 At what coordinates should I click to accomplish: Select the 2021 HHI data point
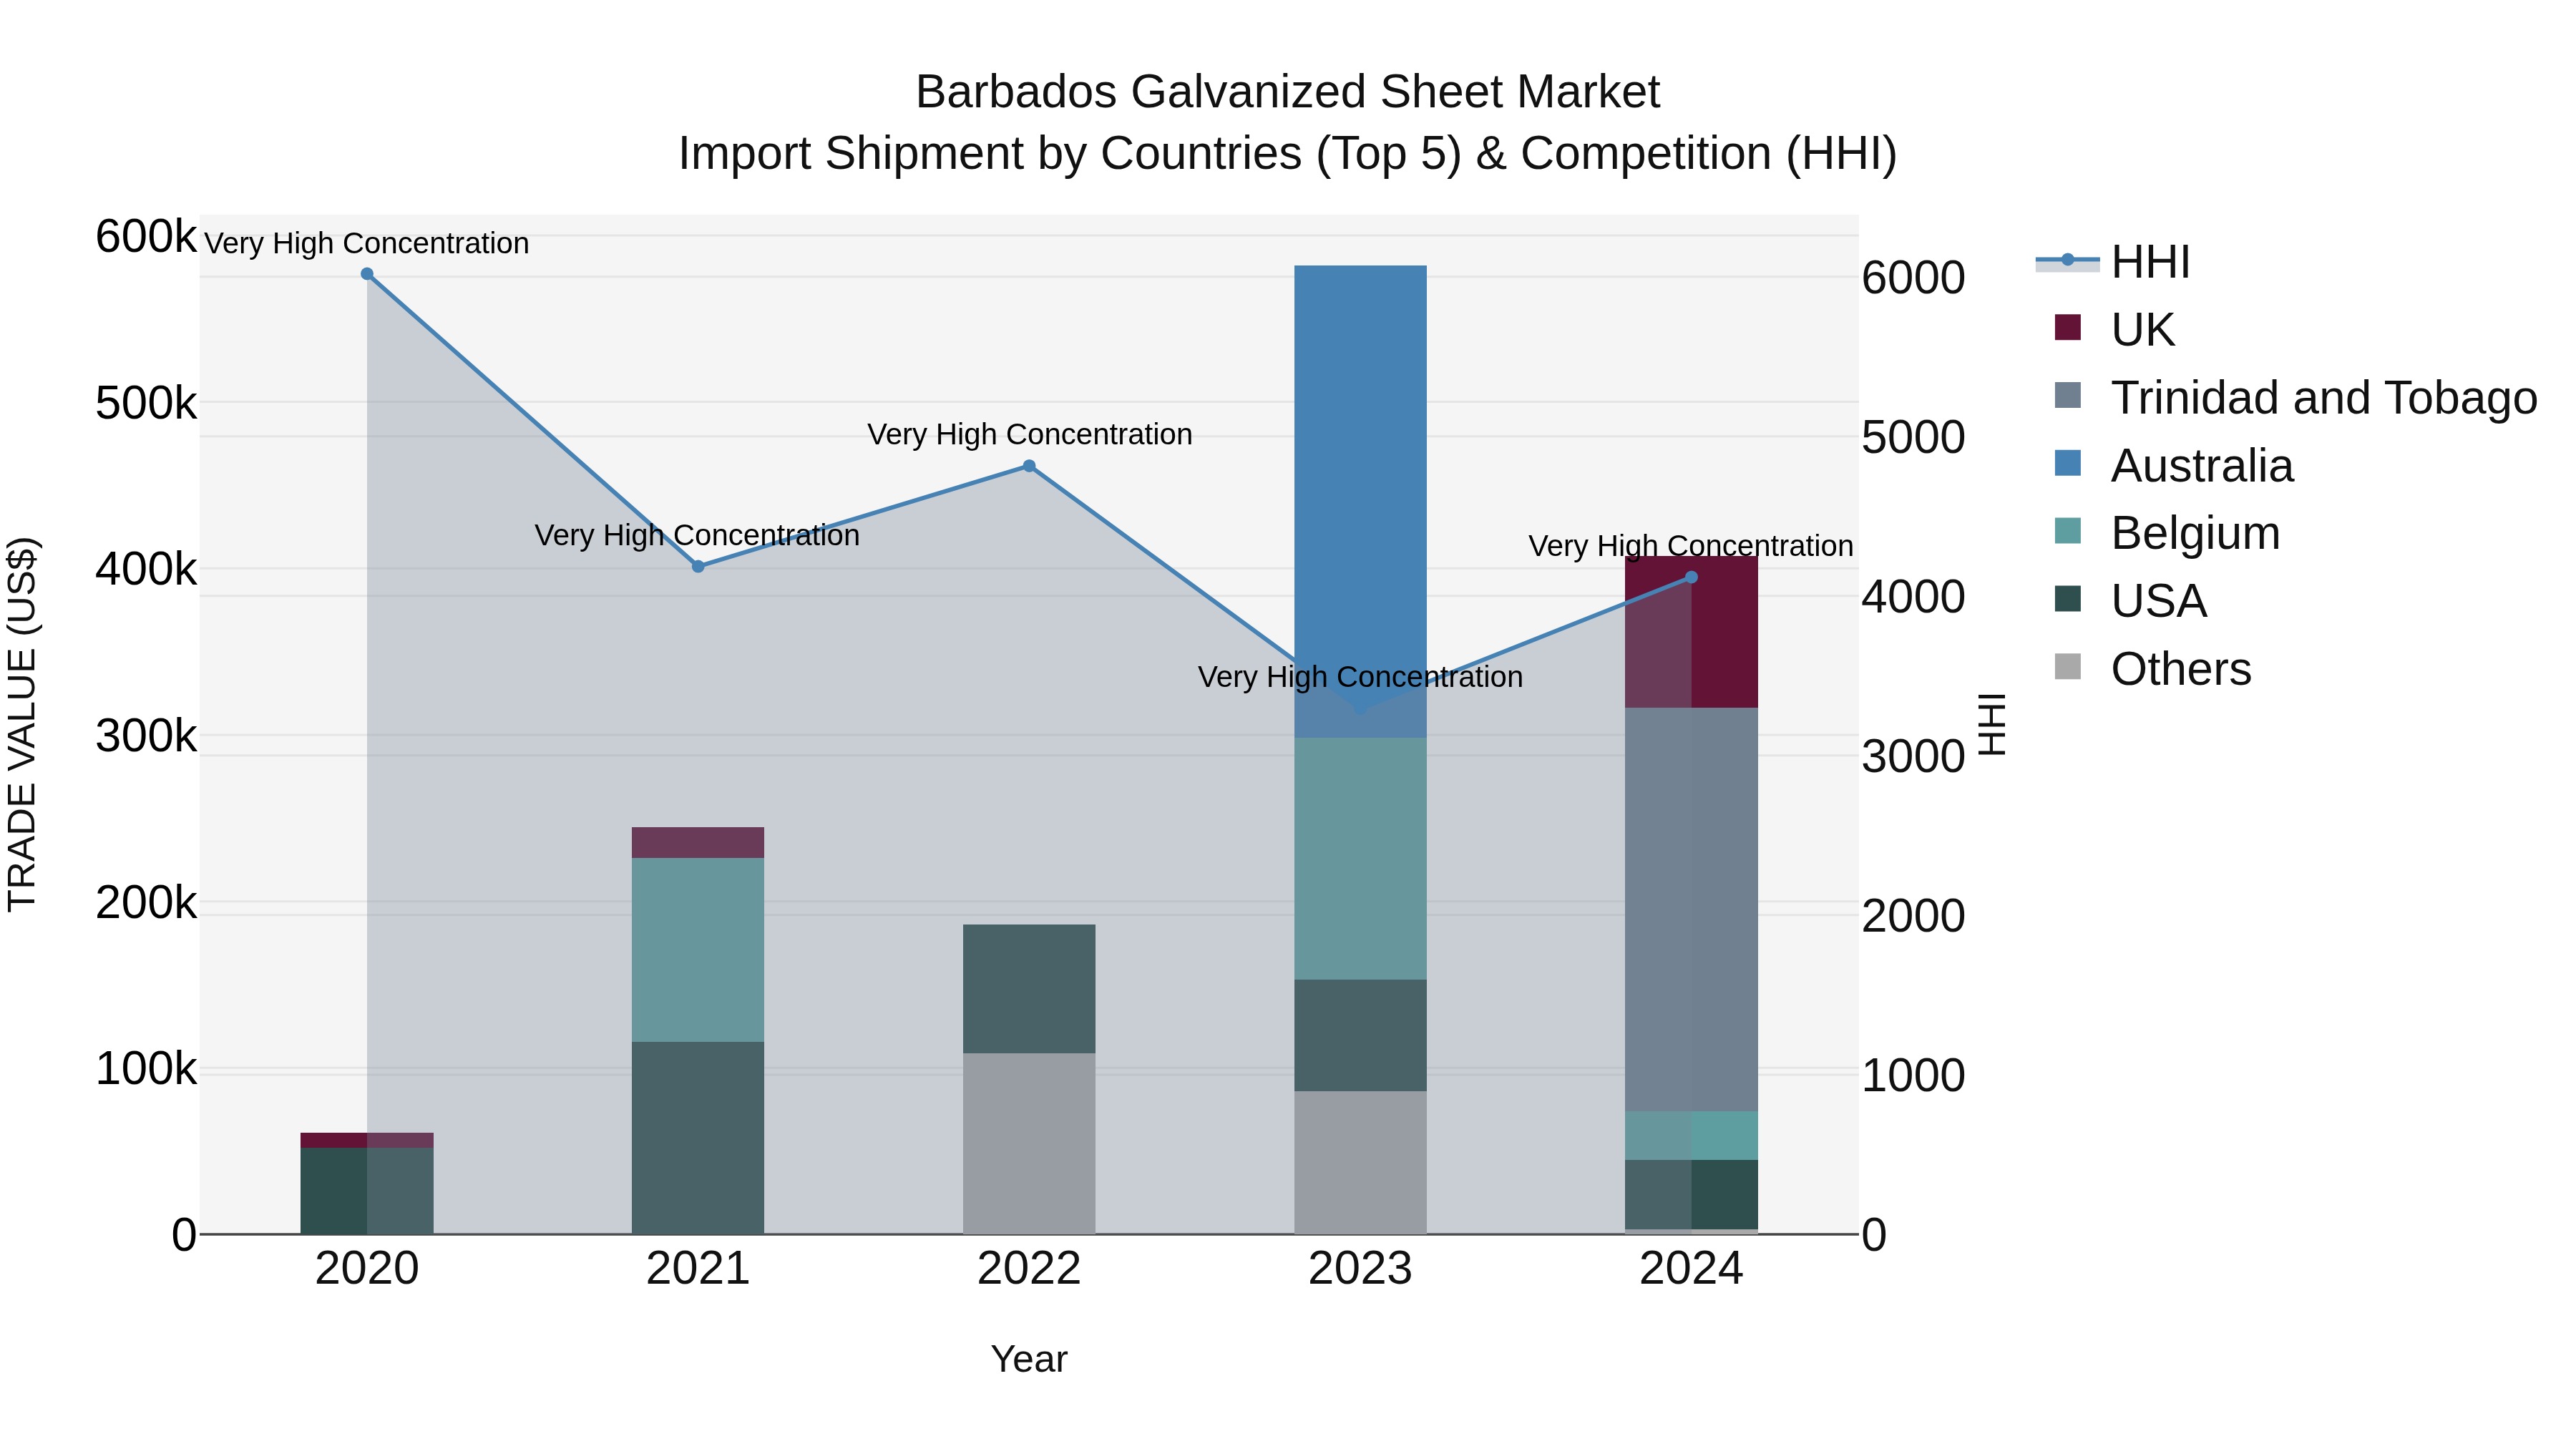click(x=698, y=566)
